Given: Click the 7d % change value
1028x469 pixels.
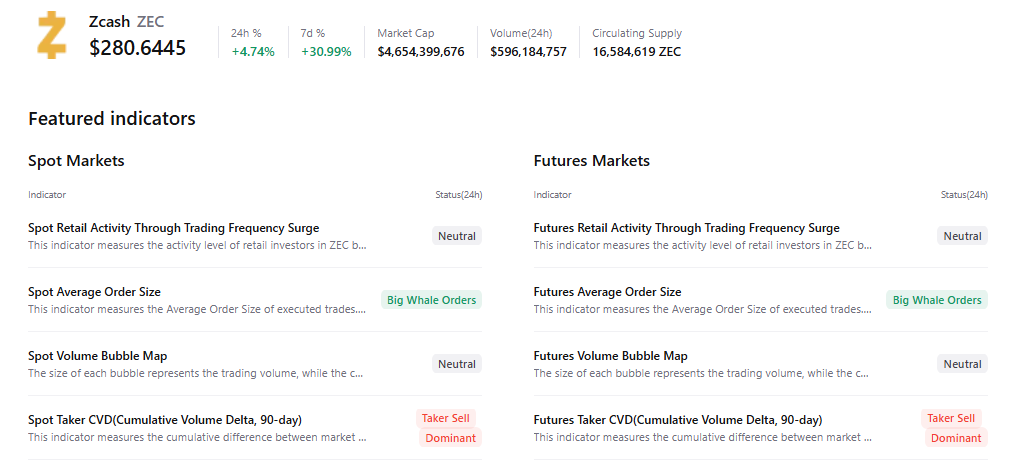Looking at the screenshot, I should tap(326, 52).
